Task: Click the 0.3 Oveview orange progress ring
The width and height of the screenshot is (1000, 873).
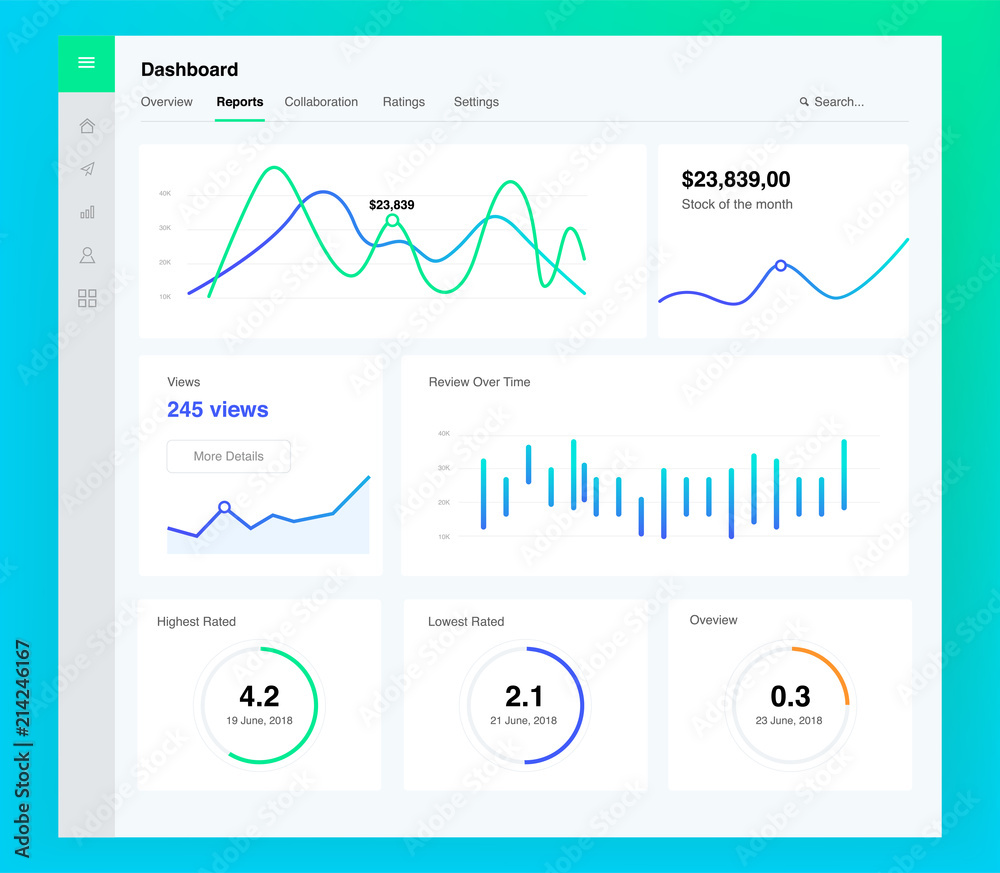Action: (x=790, y=705)
